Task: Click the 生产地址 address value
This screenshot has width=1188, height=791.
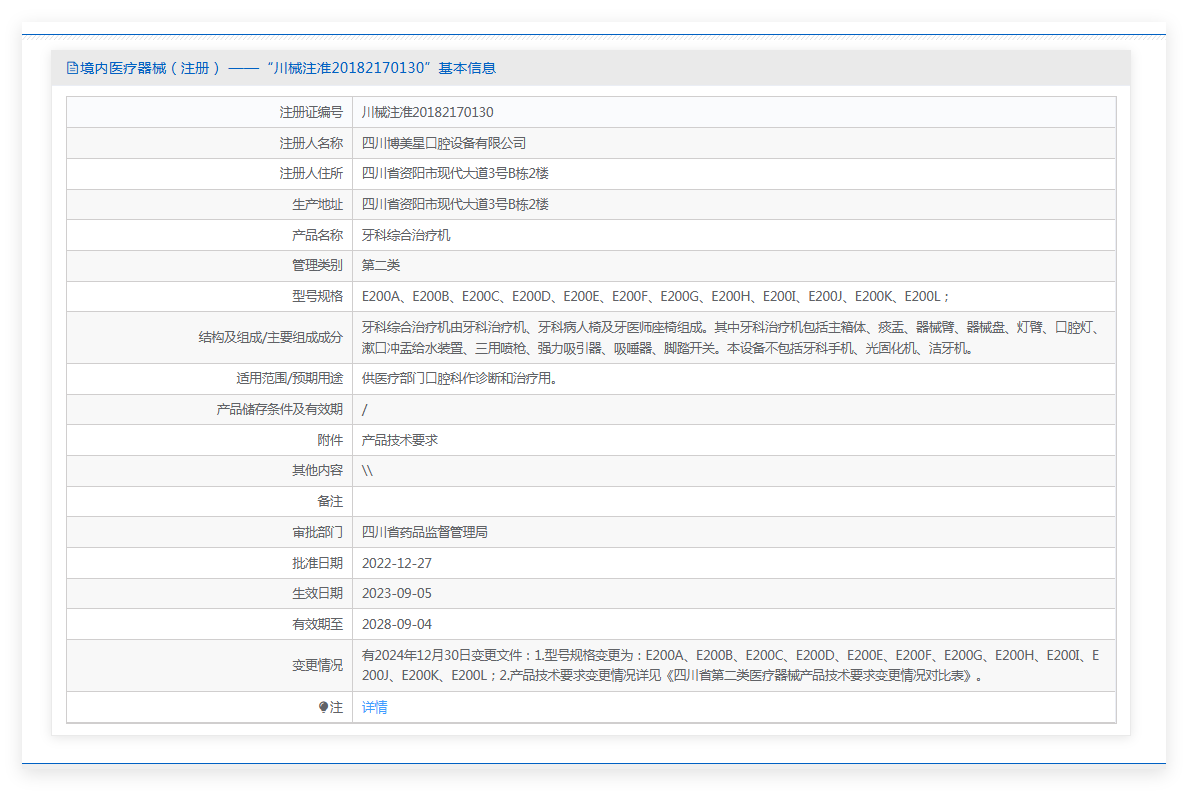Action: click(x=455, y=204)
